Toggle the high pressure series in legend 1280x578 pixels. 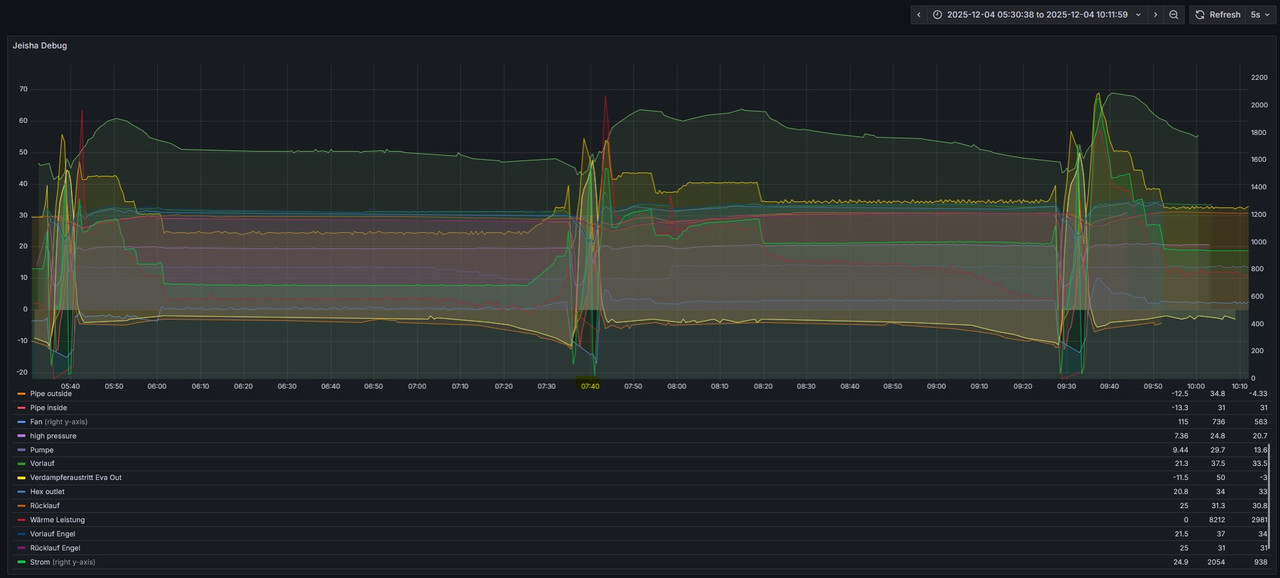[x=53, y=436]
